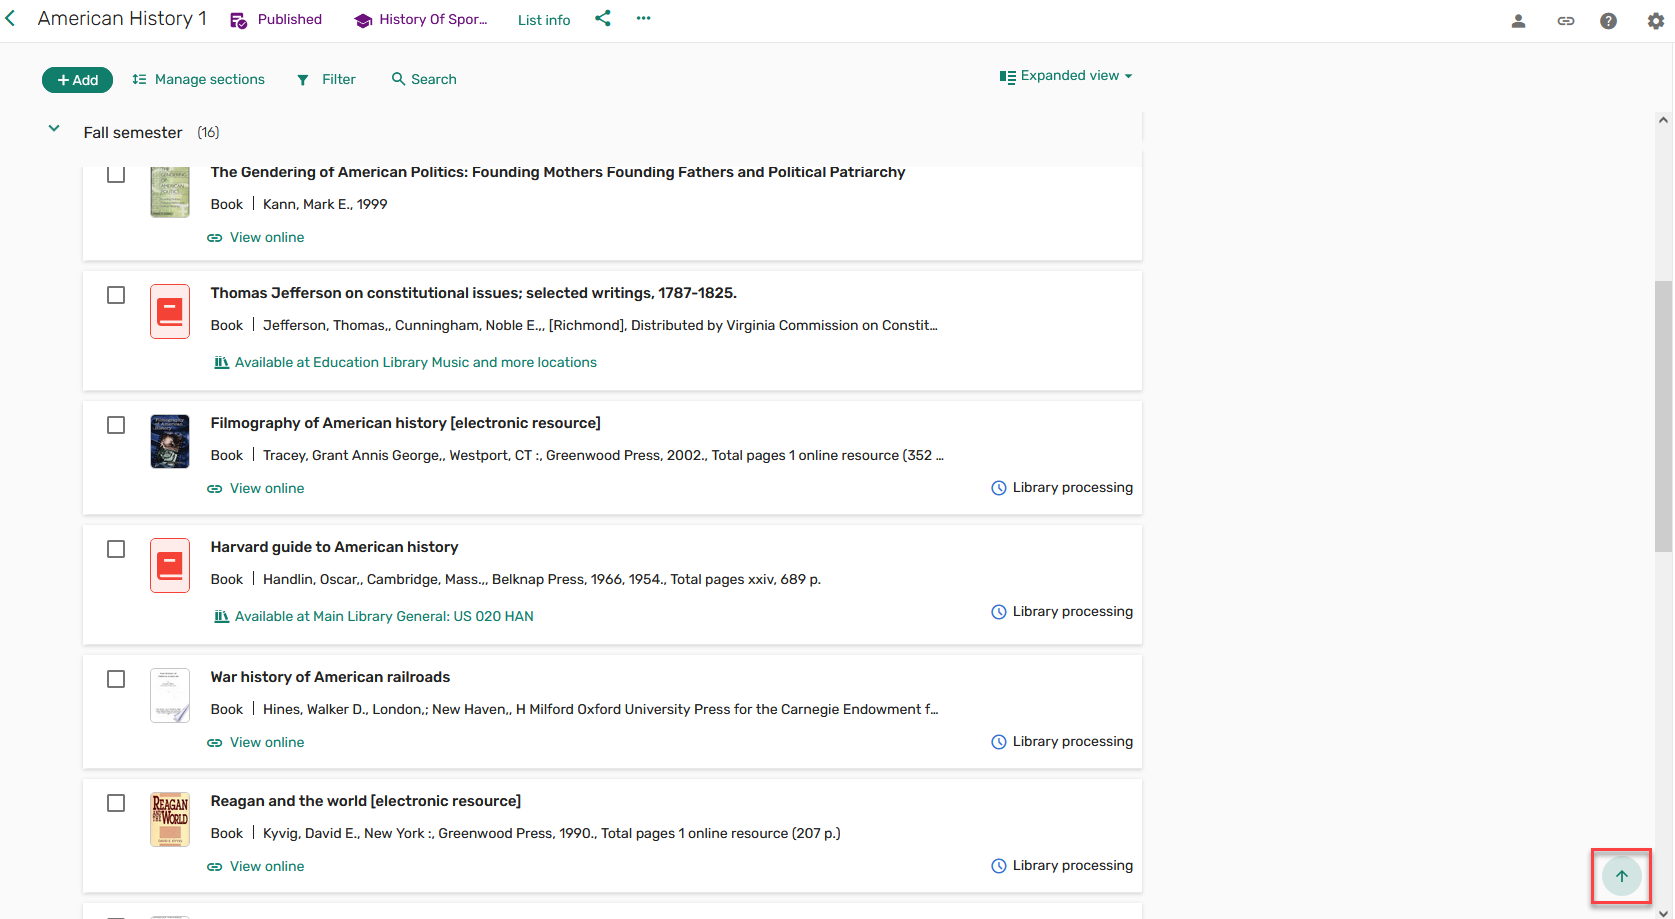
Task: Click the vertical scrollbar thumb
Action: tap(1663, 416)
